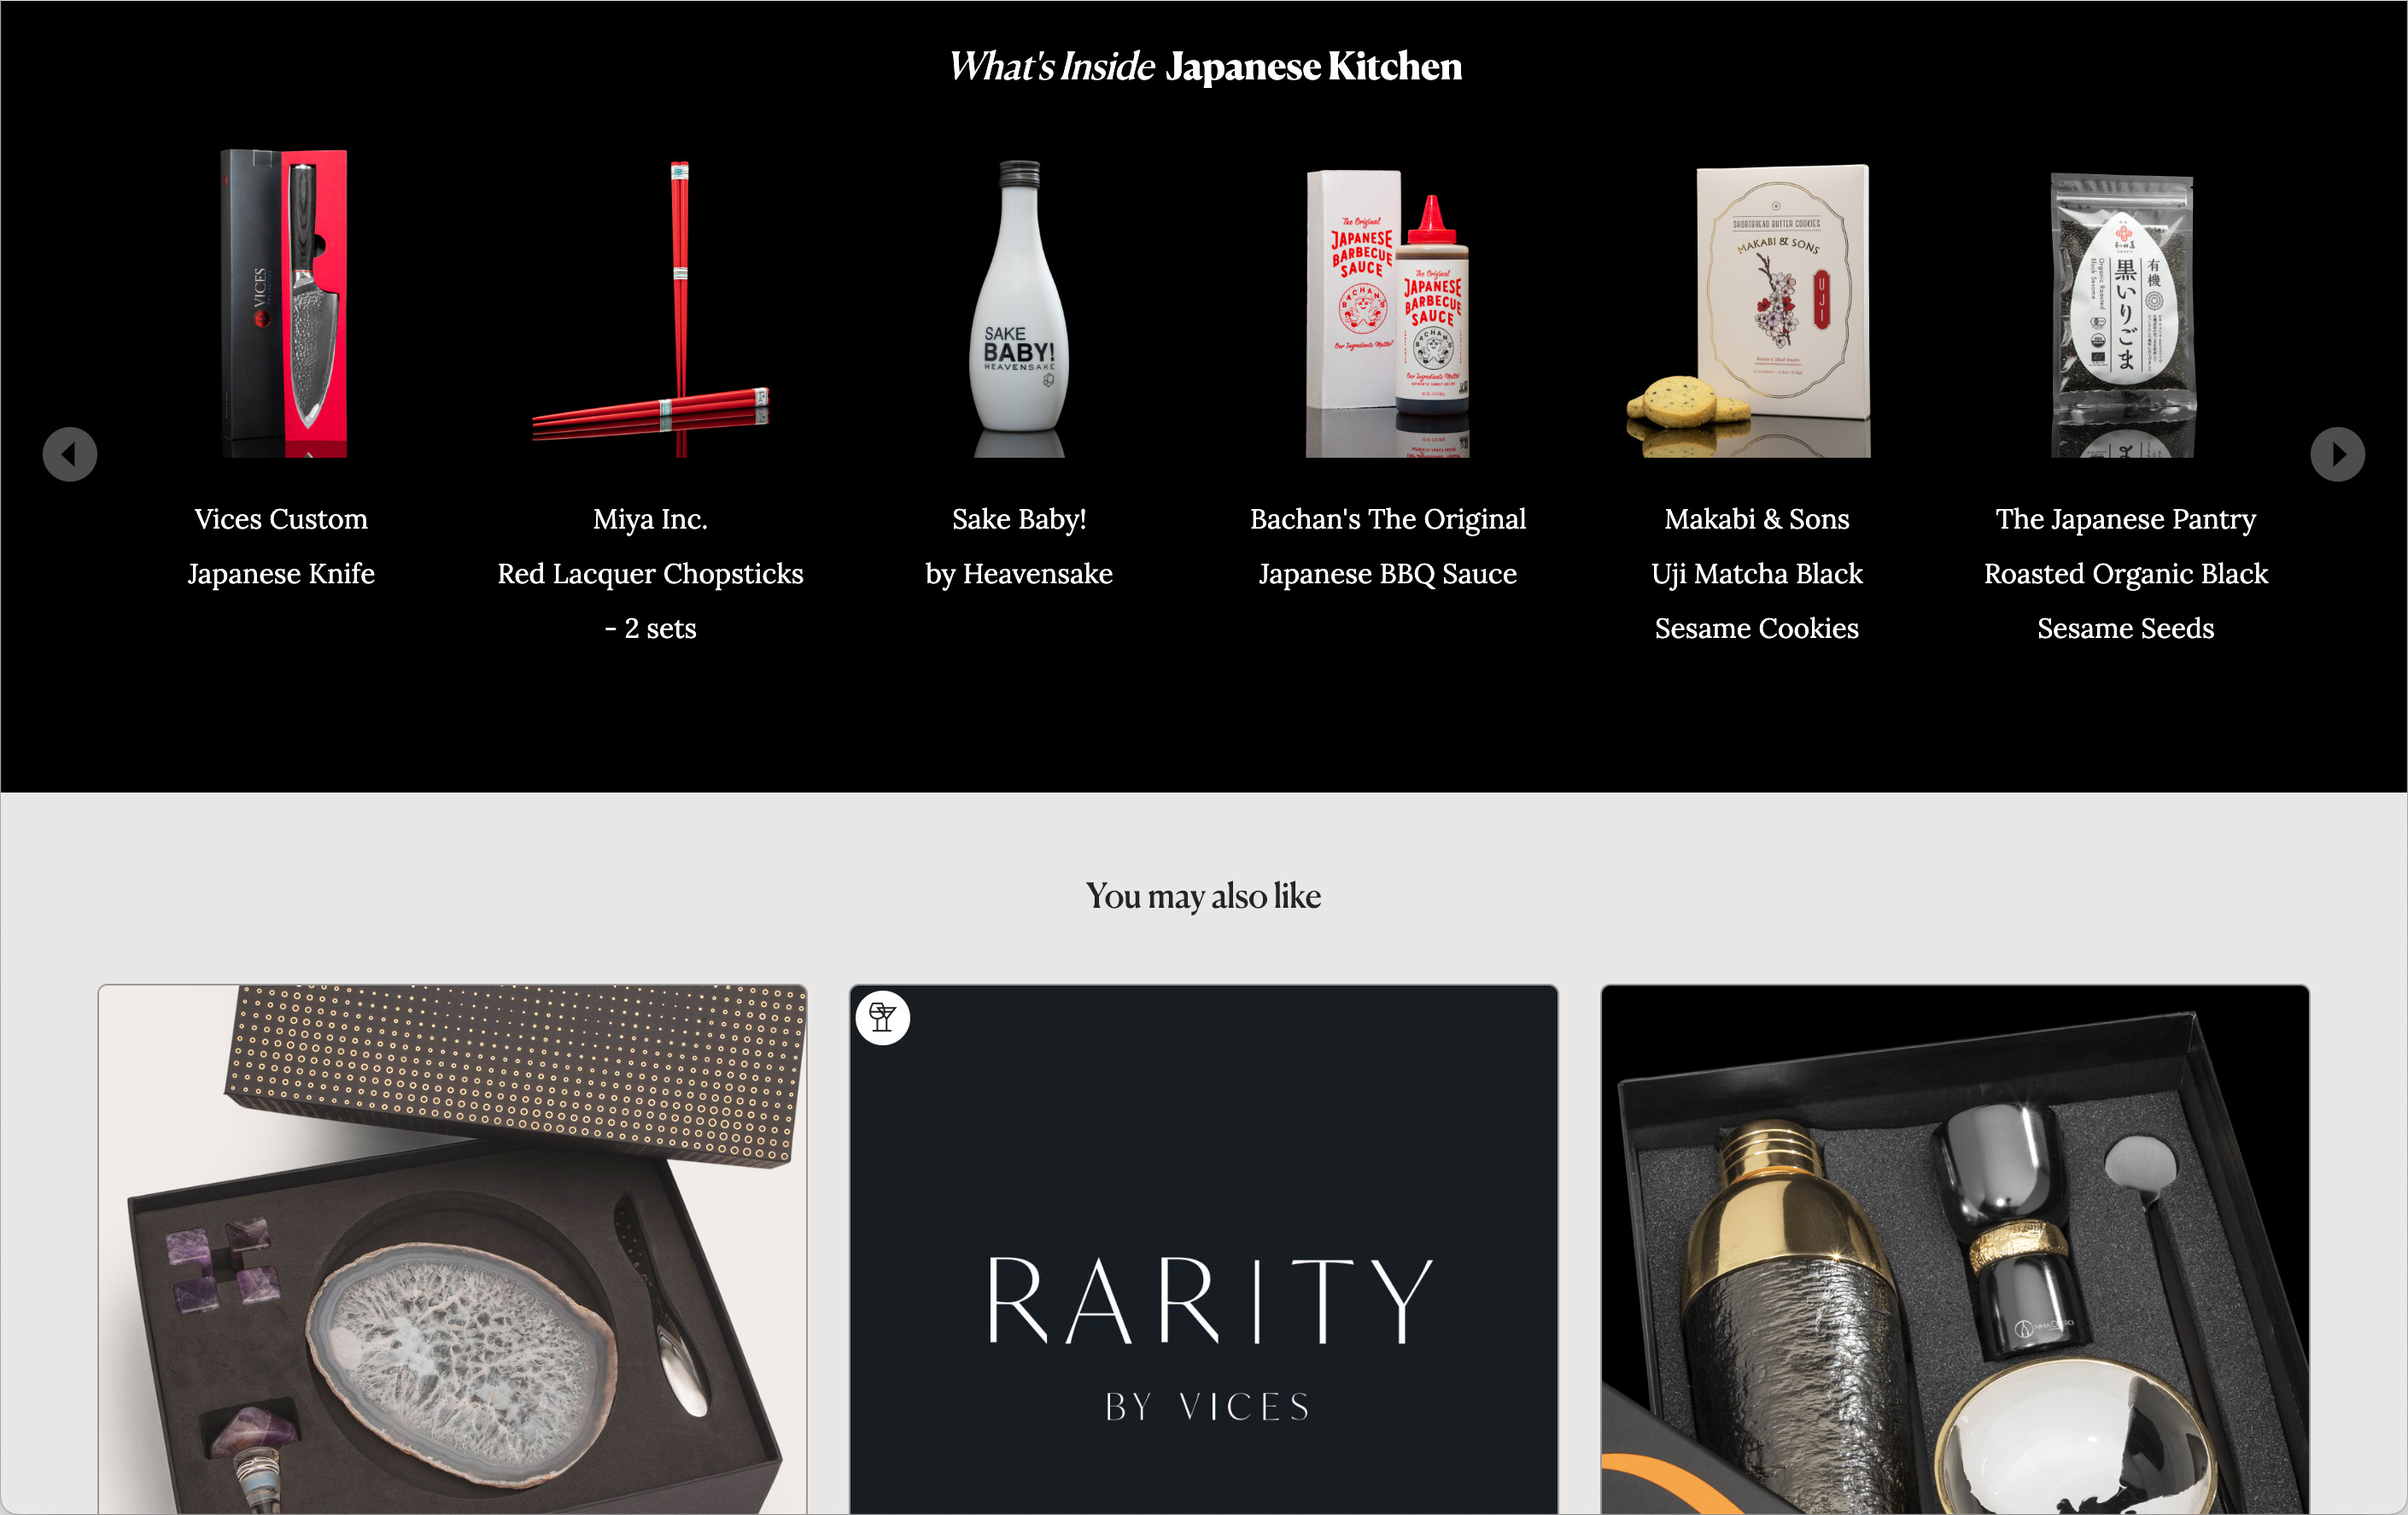Click the You may also like heading
The image size is (2408, 1515).
[1204, 896]
